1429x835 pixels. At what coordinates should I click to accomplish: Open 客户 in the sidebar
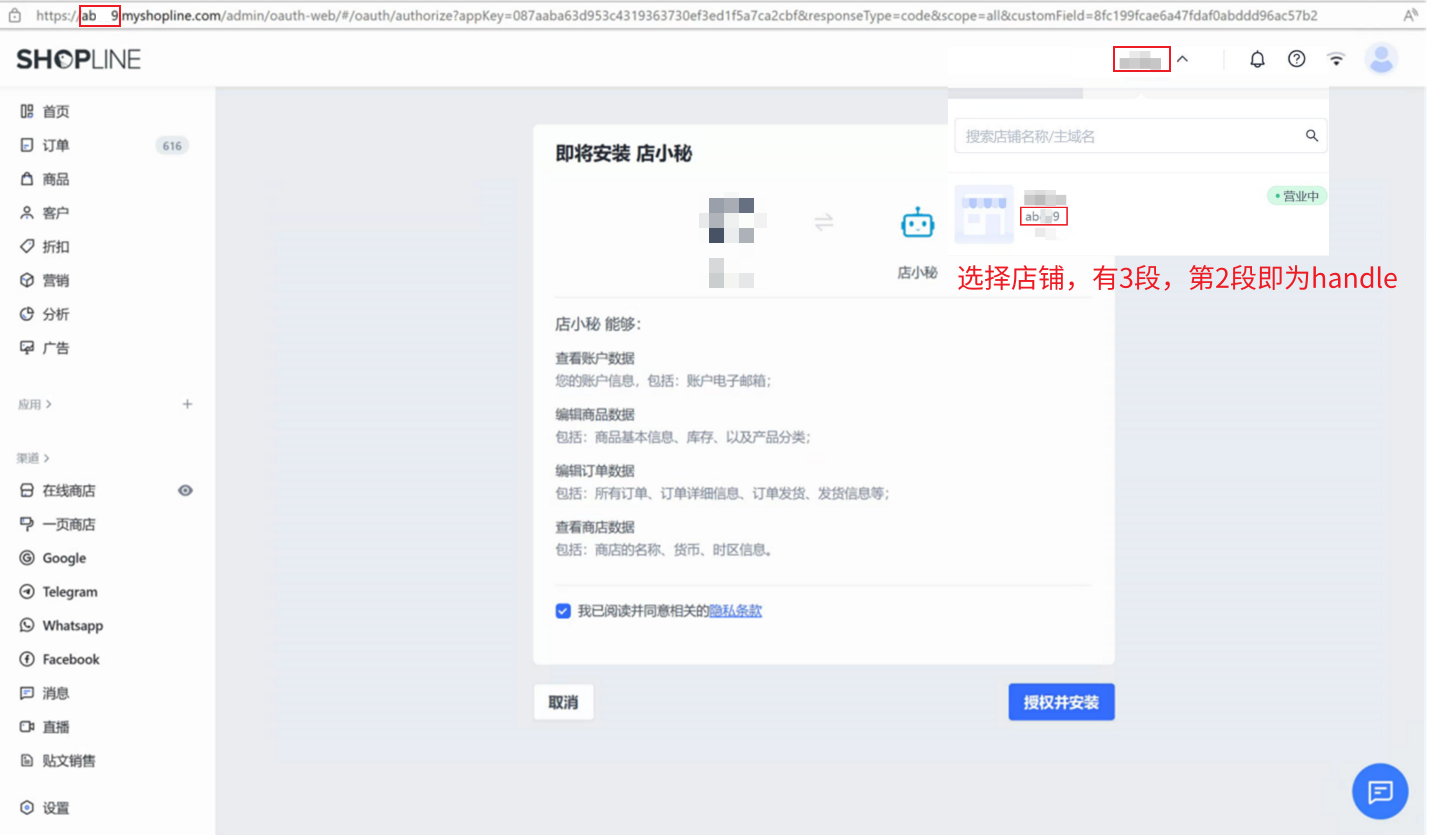(56, 213)
